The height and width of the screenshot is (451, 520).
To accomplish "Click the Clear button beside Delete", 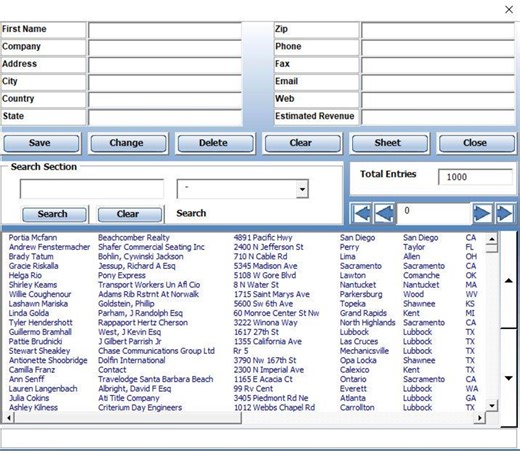I will pos(303,143).
